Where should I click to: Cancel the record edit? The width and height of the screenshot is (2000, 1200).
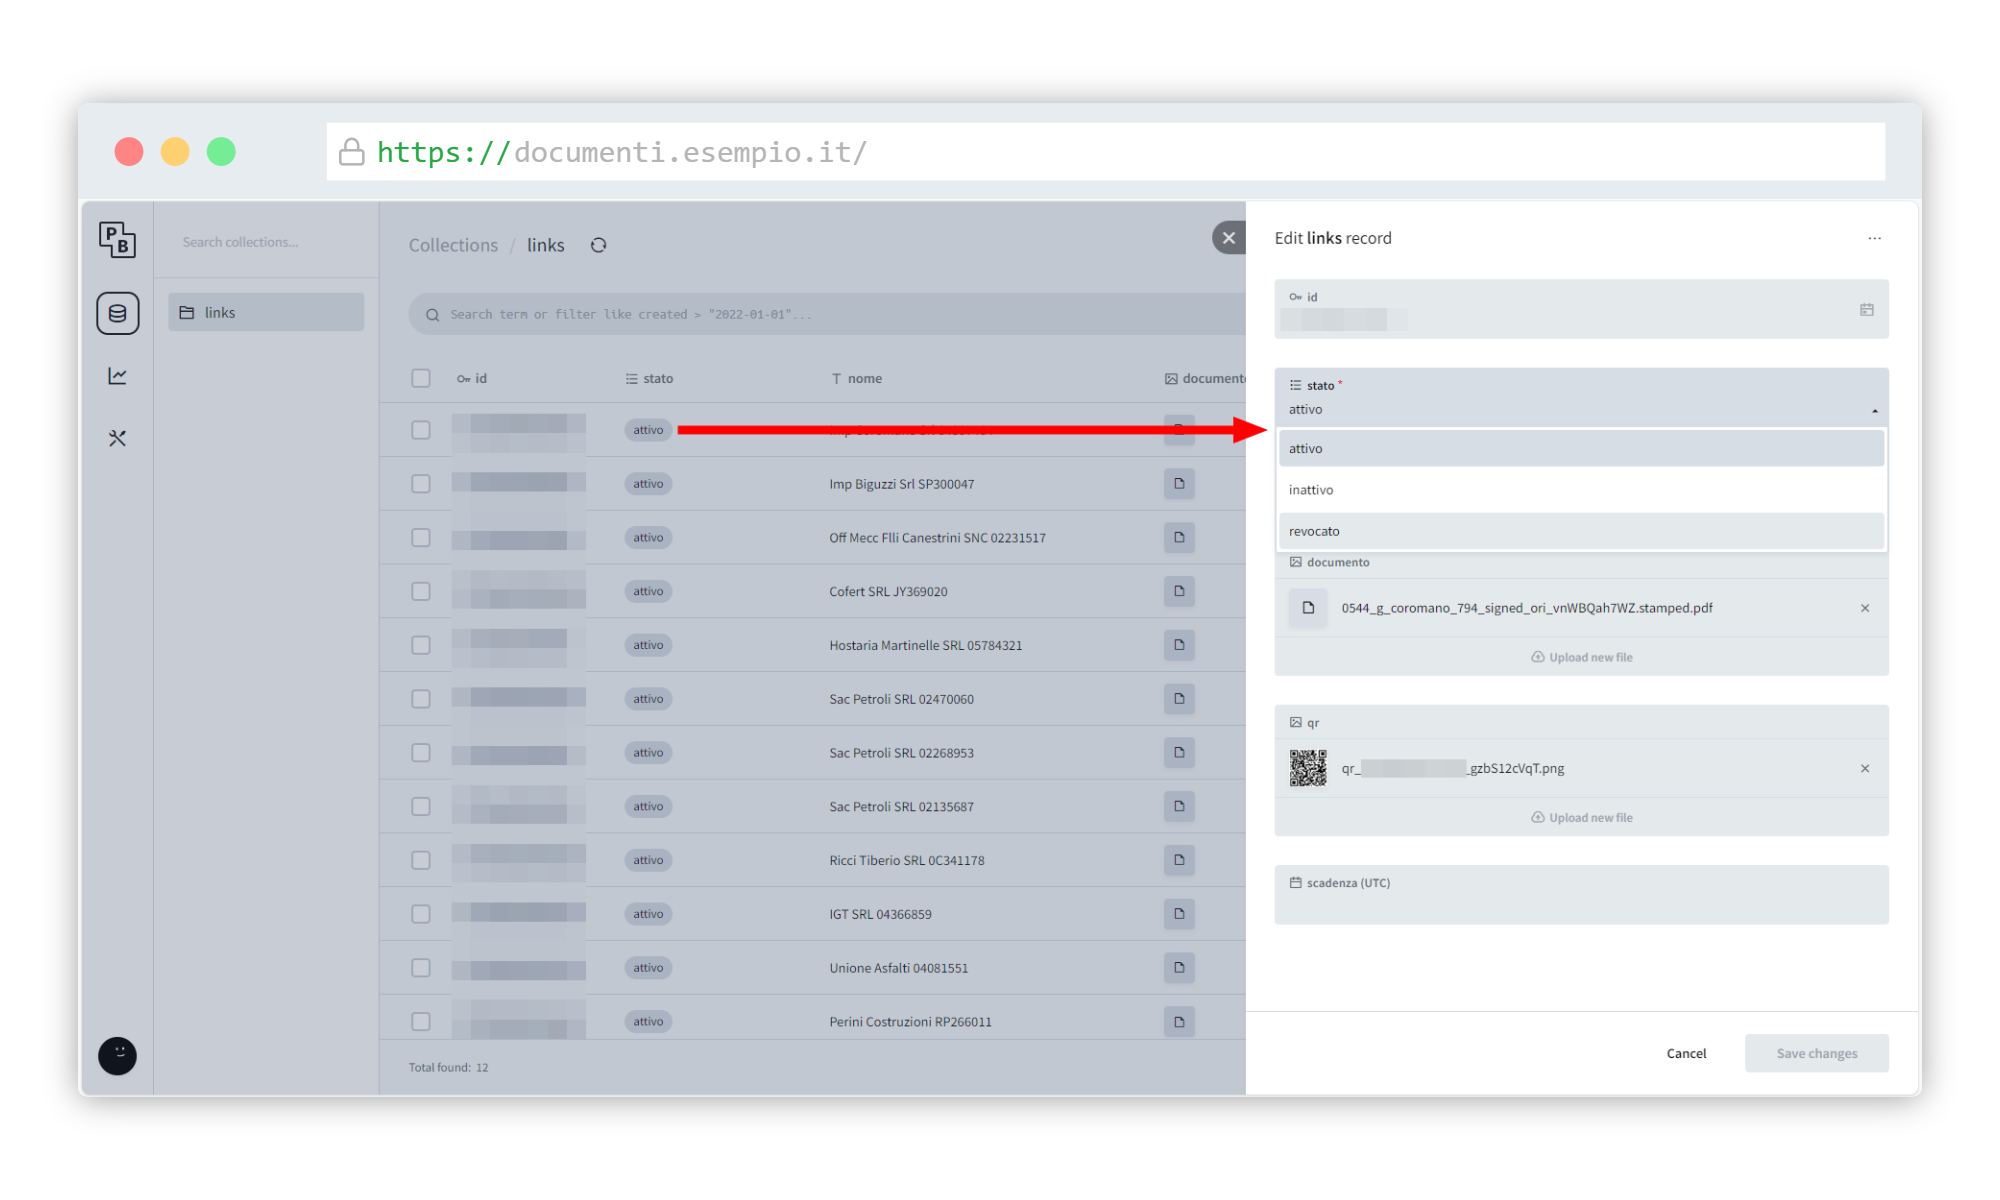1686,1053
